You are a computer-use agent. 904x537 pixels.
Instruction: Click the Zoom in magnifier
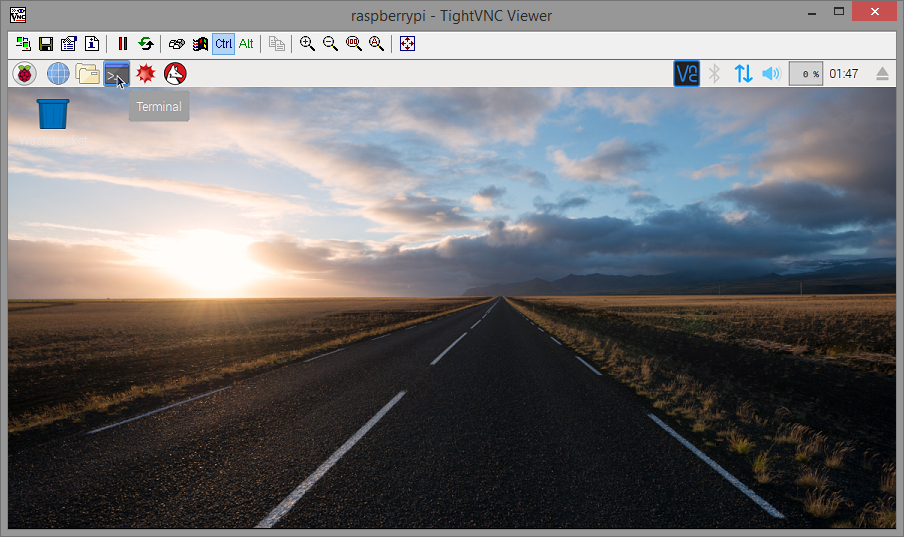(307, 44)
